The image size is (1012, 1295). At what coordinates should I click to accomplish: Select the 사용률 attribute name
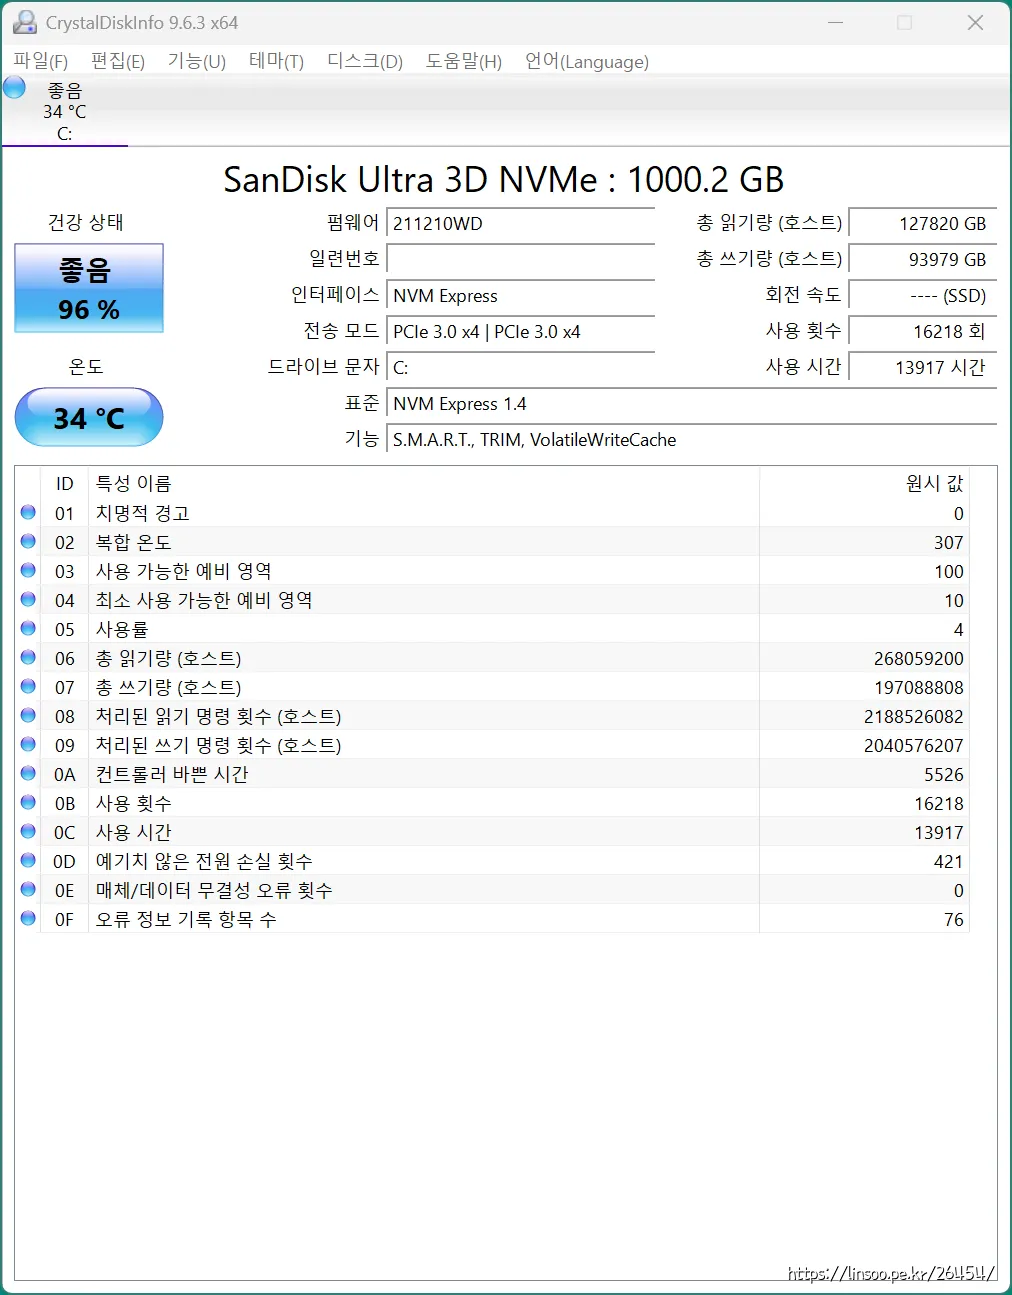[122, 630]
